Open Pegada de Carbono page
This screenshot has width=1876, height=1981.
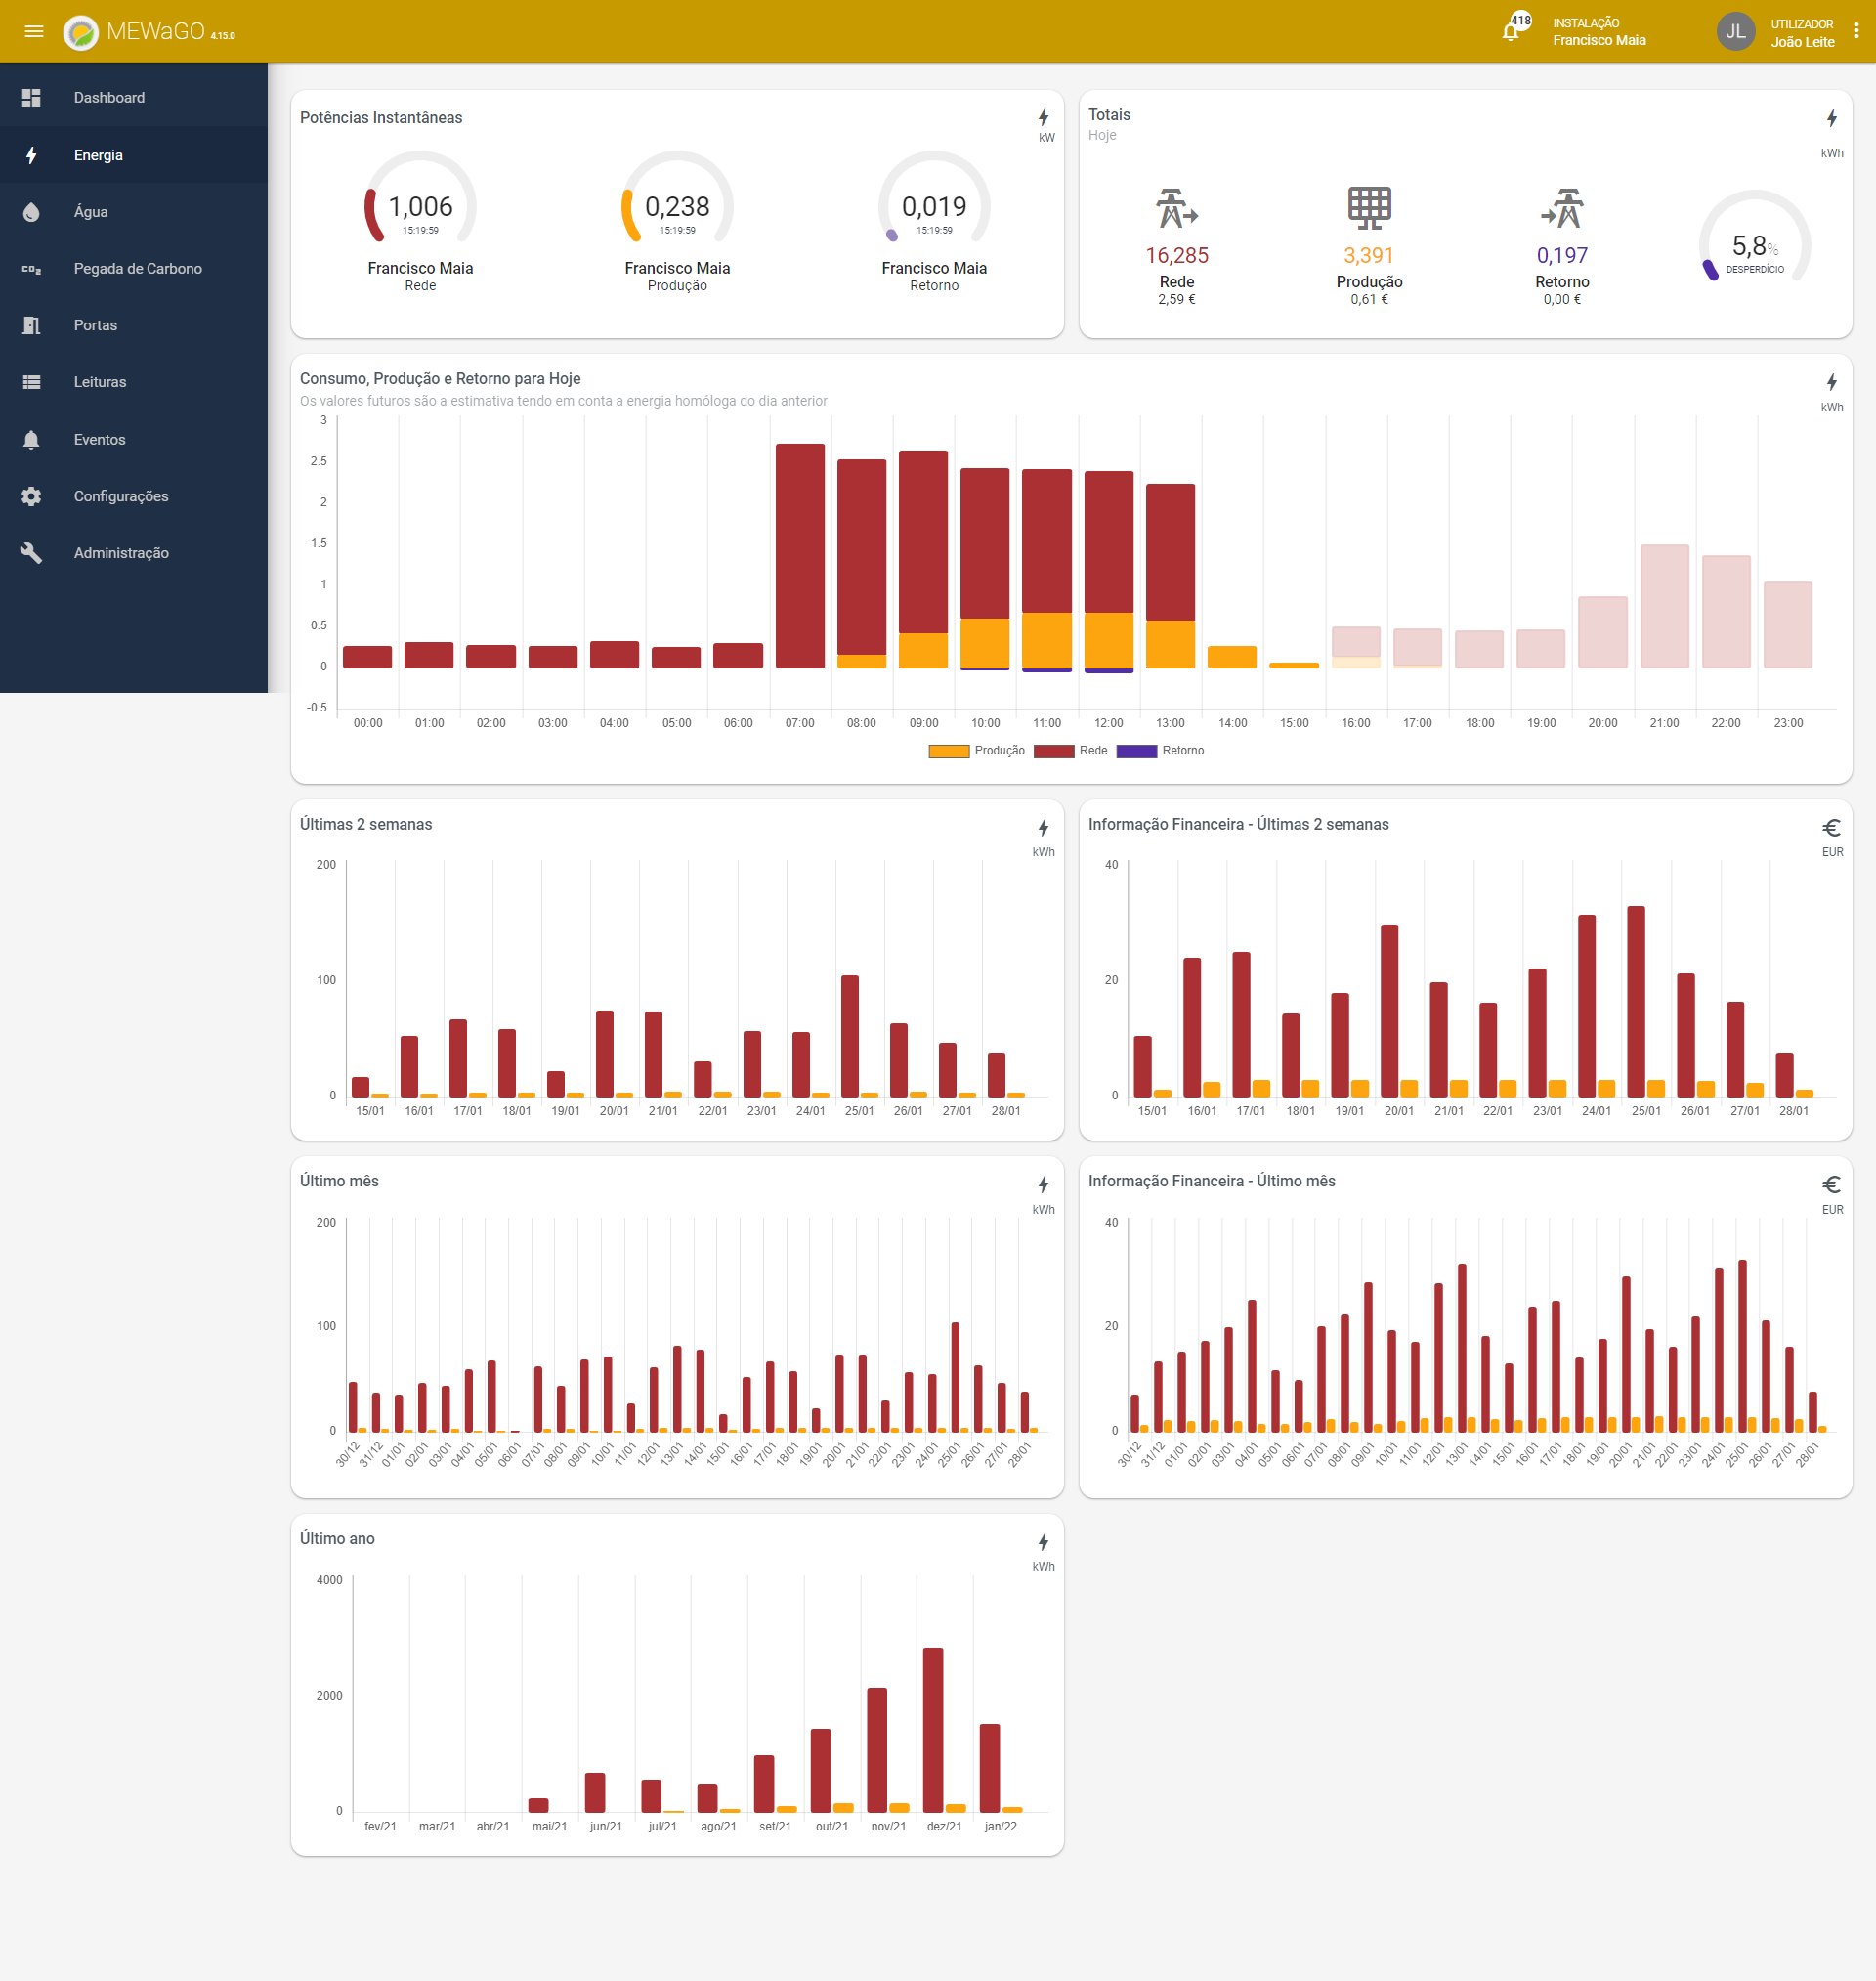coord(134,268)
